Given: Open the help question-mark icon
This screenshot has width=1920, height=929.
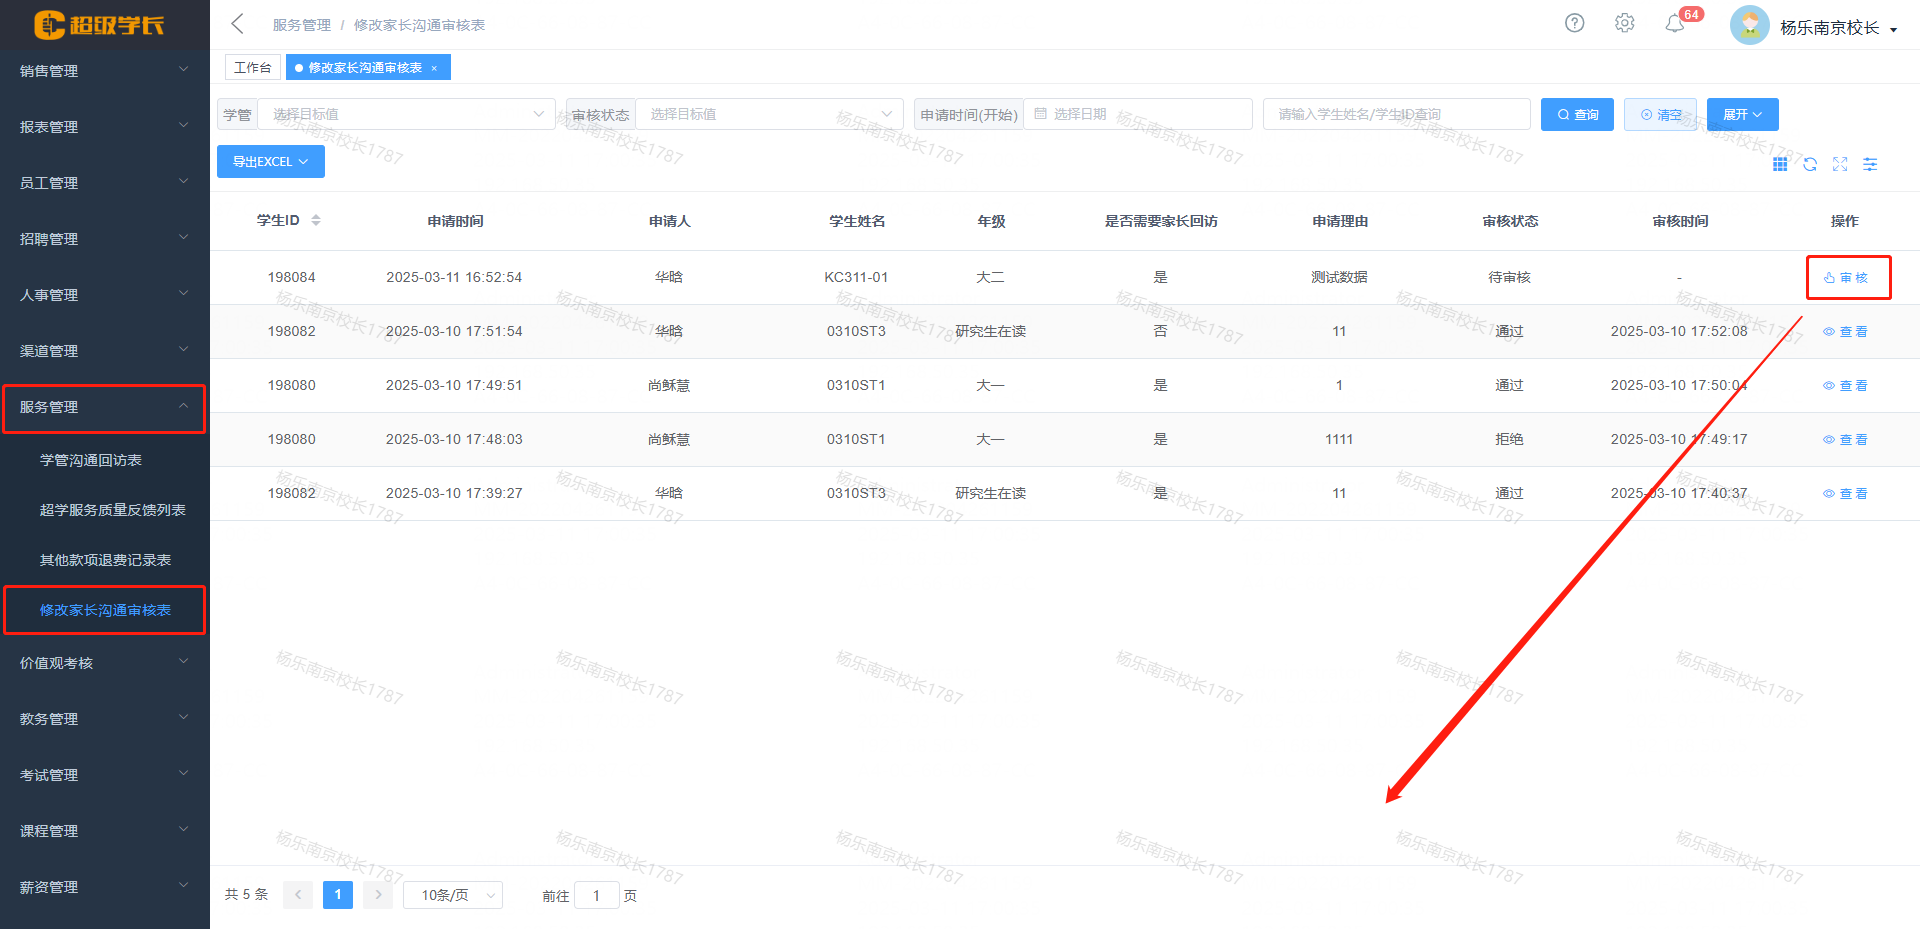Looking at the screenshot, I should click(1574, 23).
